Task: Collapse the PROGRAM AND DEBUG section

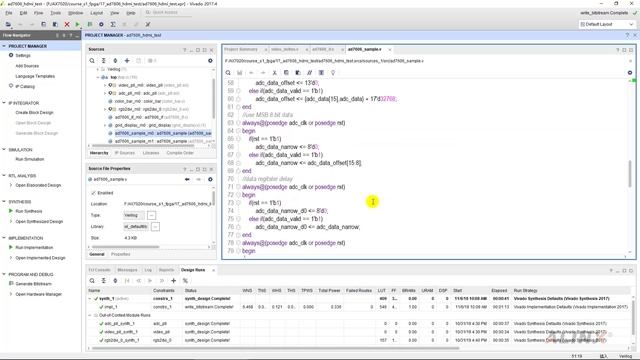Action: [x=4, y=274]
